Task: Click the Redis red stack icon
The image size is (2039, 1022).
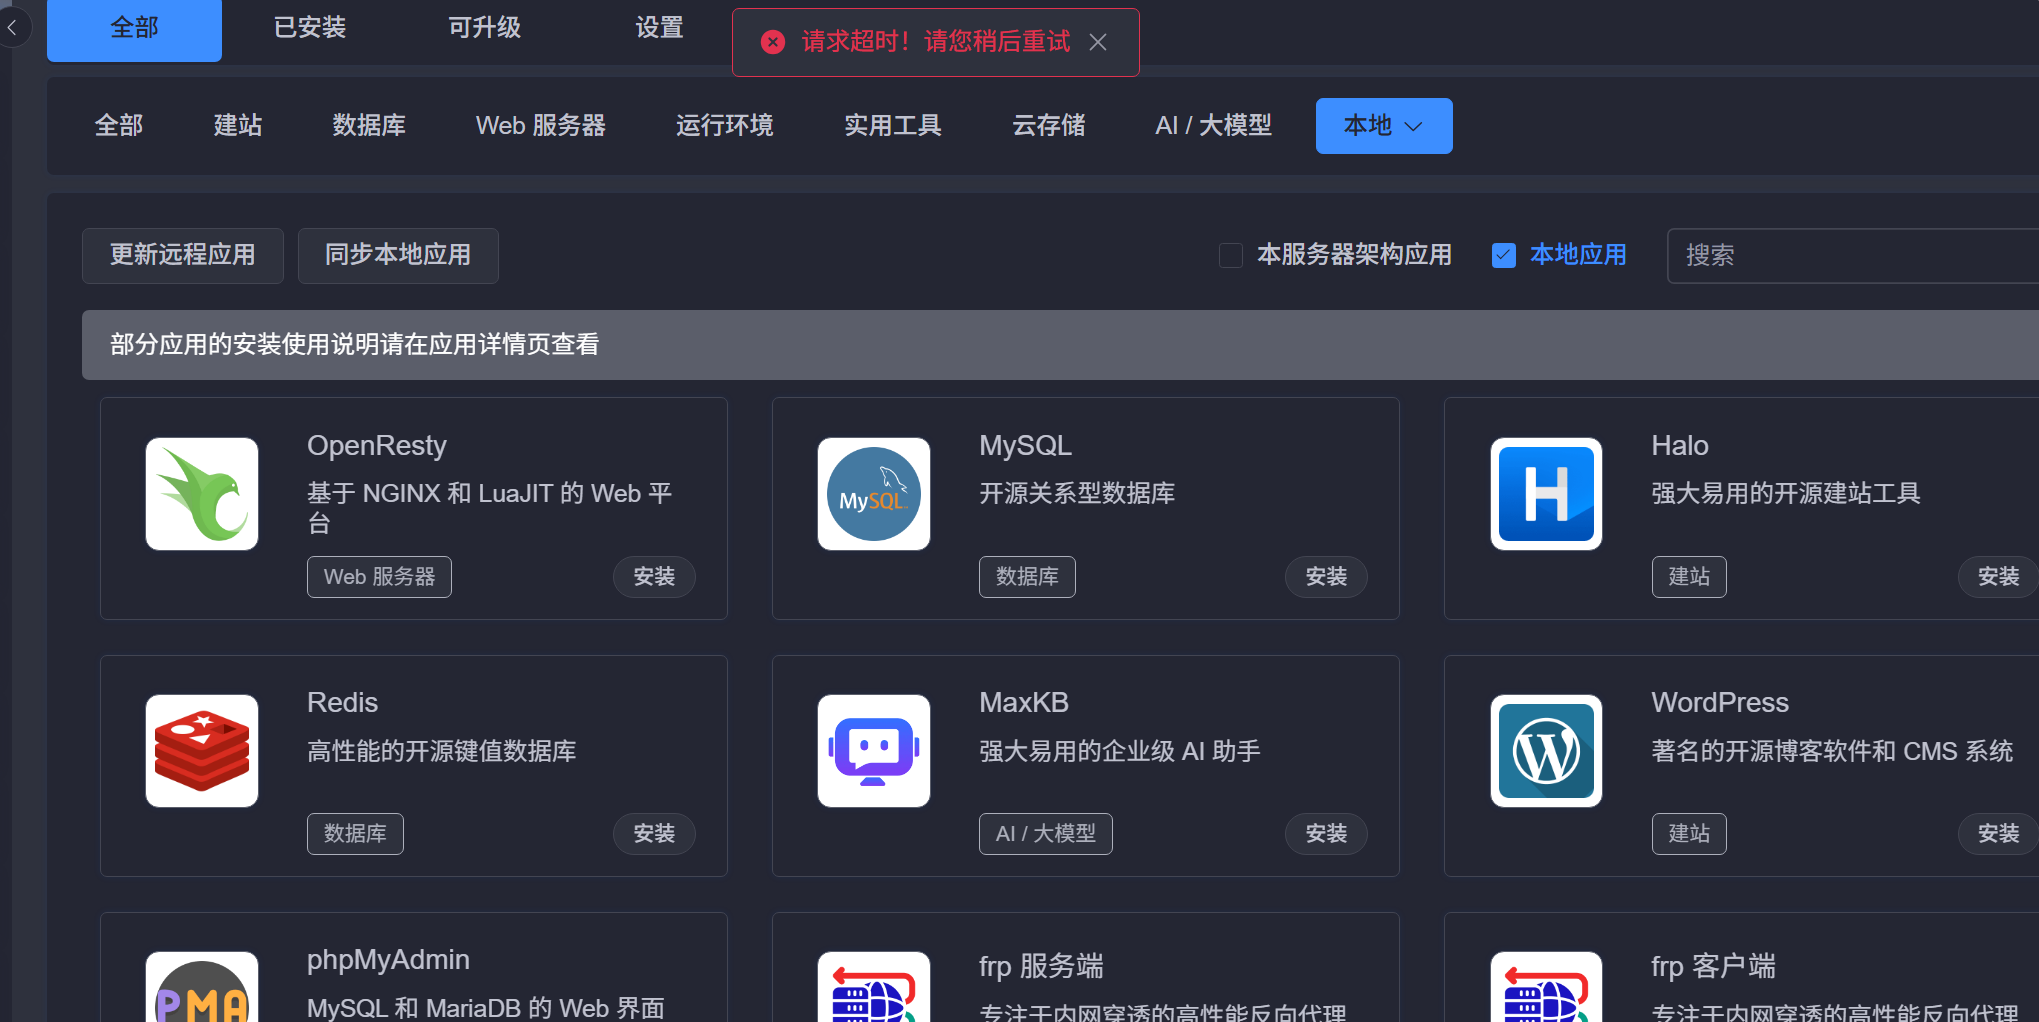Action: tap(202, 751)
